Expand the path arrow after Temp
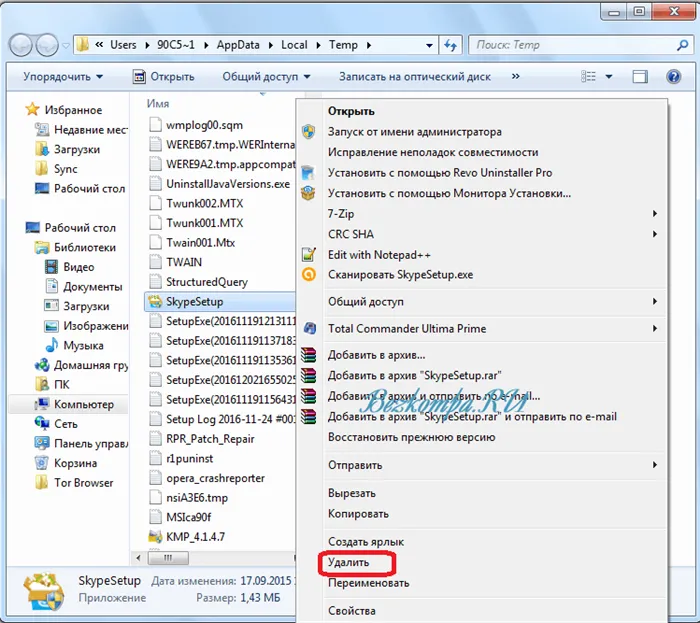This screenshot has width=700, height=623. [x=369, y=45]
